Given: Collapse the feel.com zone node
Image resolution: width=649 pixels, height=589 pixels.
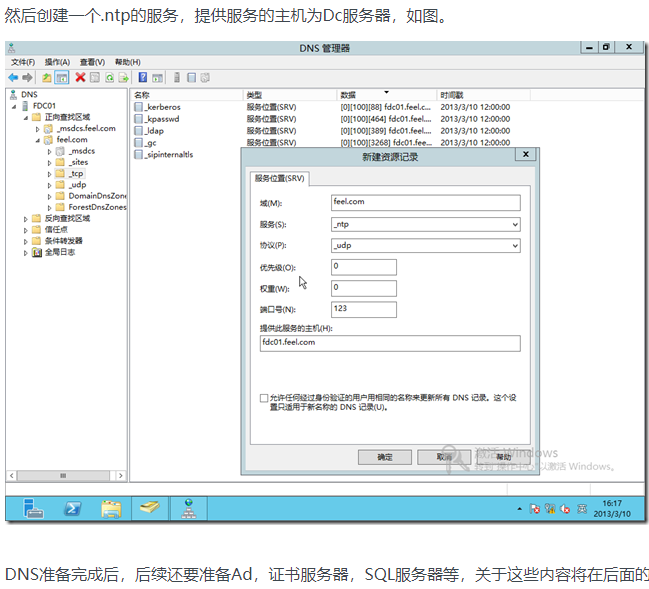Looking at the screenshot, I should click(37, 140).
